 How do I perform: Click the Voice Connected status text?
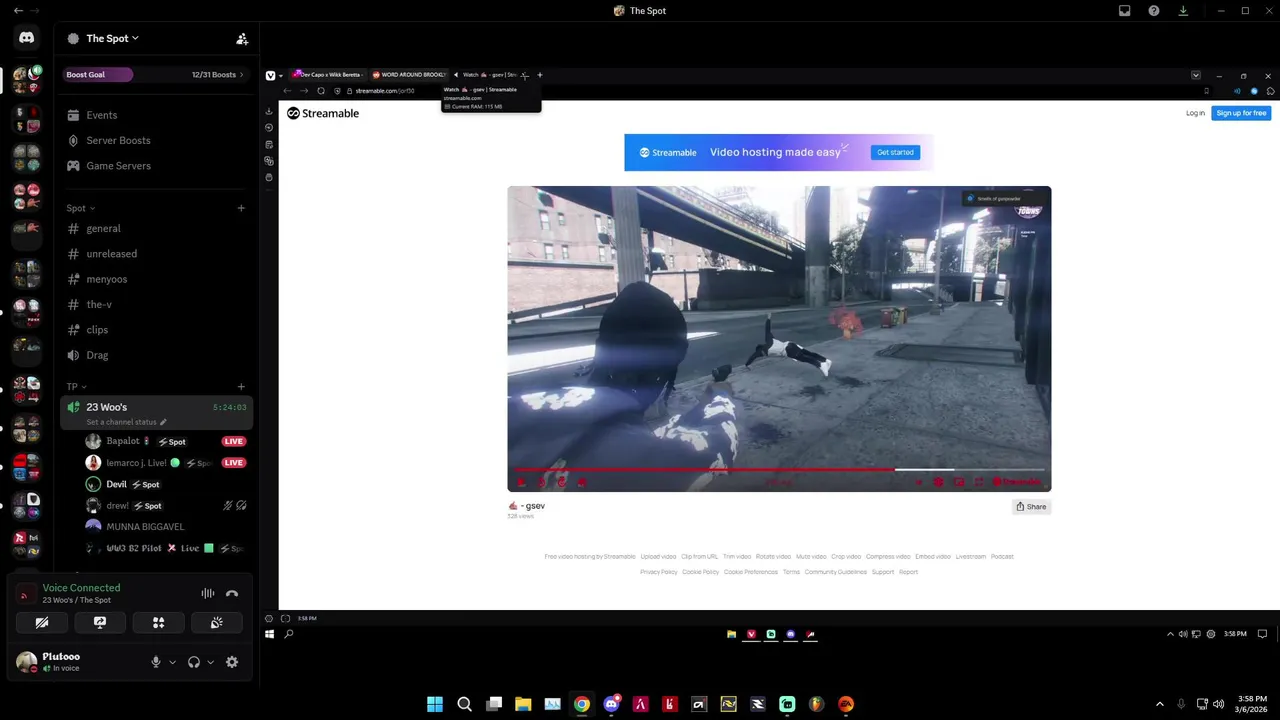tap(81, 588)
